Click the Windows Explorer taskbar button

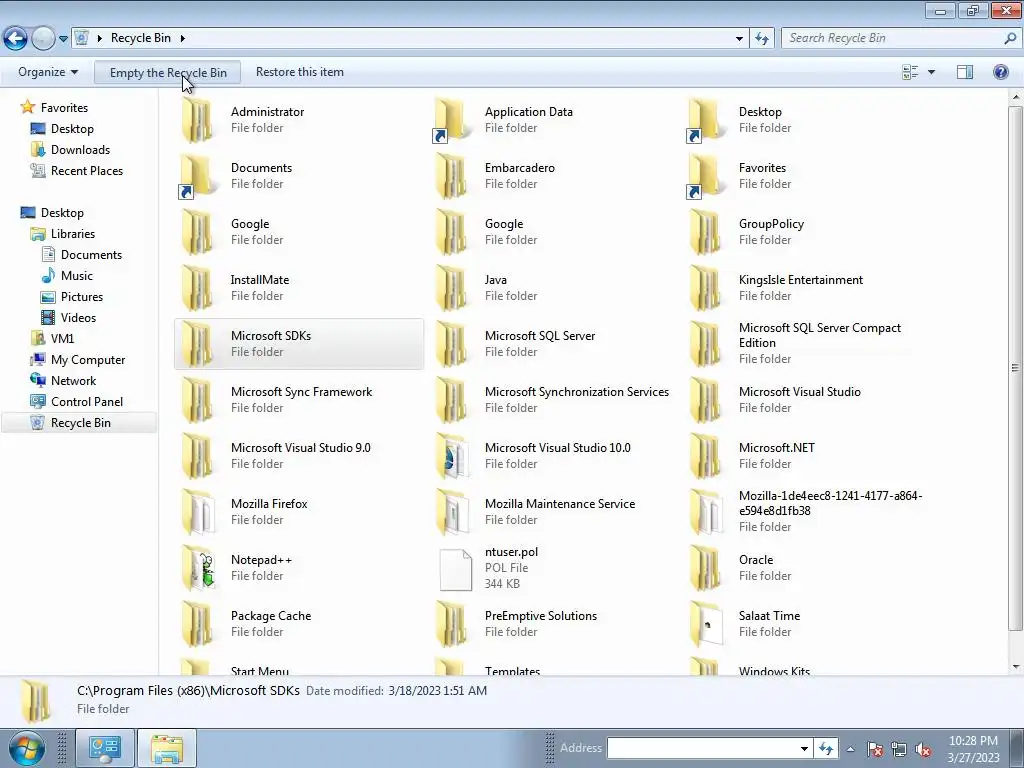(x=167, y=748)
